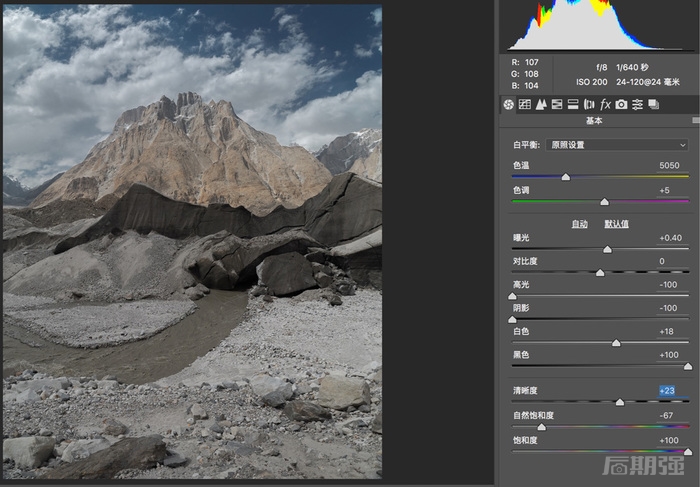
Task: Click the 黑色 value field +100
Action: point(669,355)
